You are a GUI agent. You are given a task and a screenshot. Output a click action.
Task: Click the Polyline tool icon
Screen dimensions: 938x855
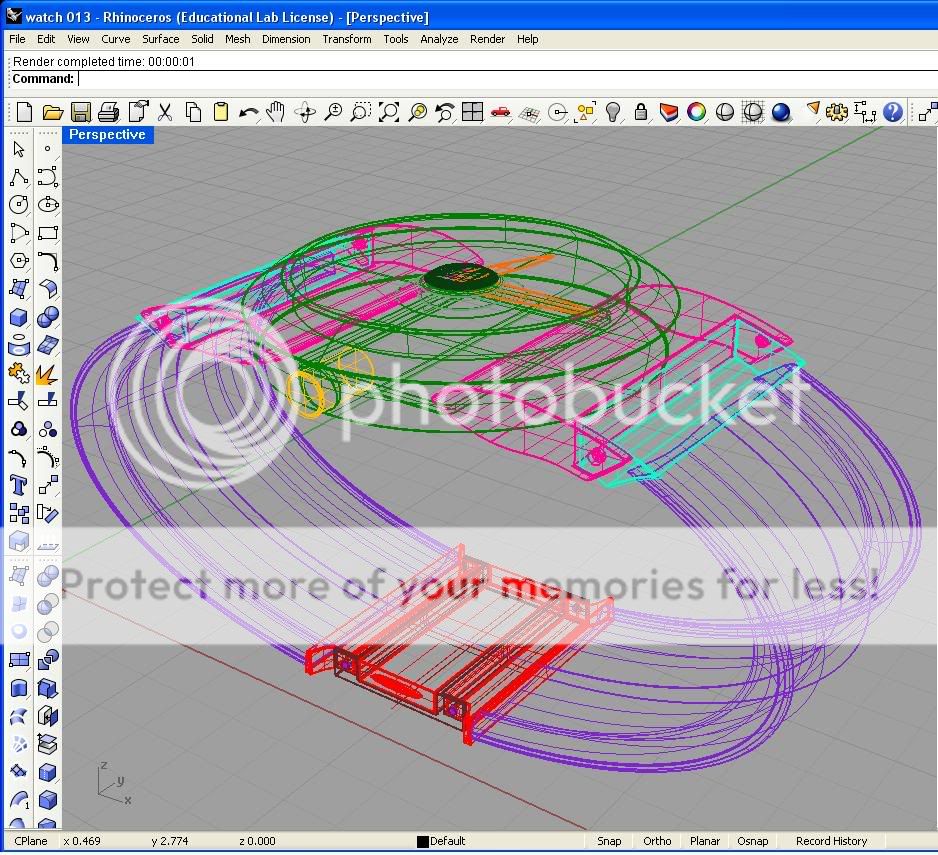[18, 178]
